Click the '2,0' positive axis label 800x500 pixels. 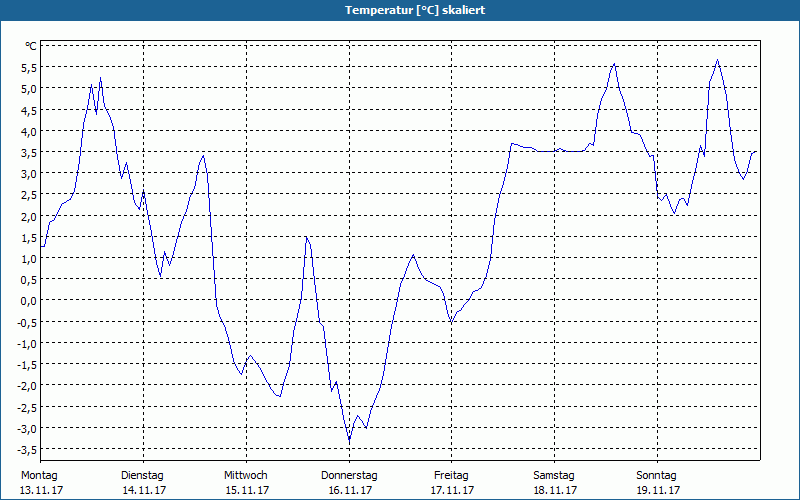pos(29,216)
